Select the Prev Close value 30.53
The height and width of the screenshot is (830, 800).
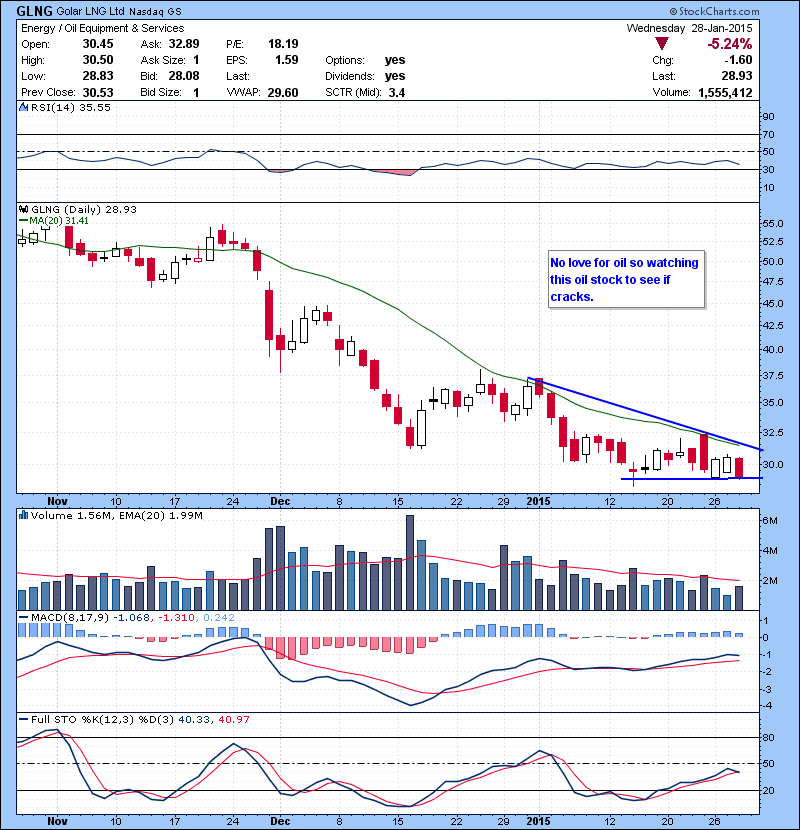pos(98,92)
